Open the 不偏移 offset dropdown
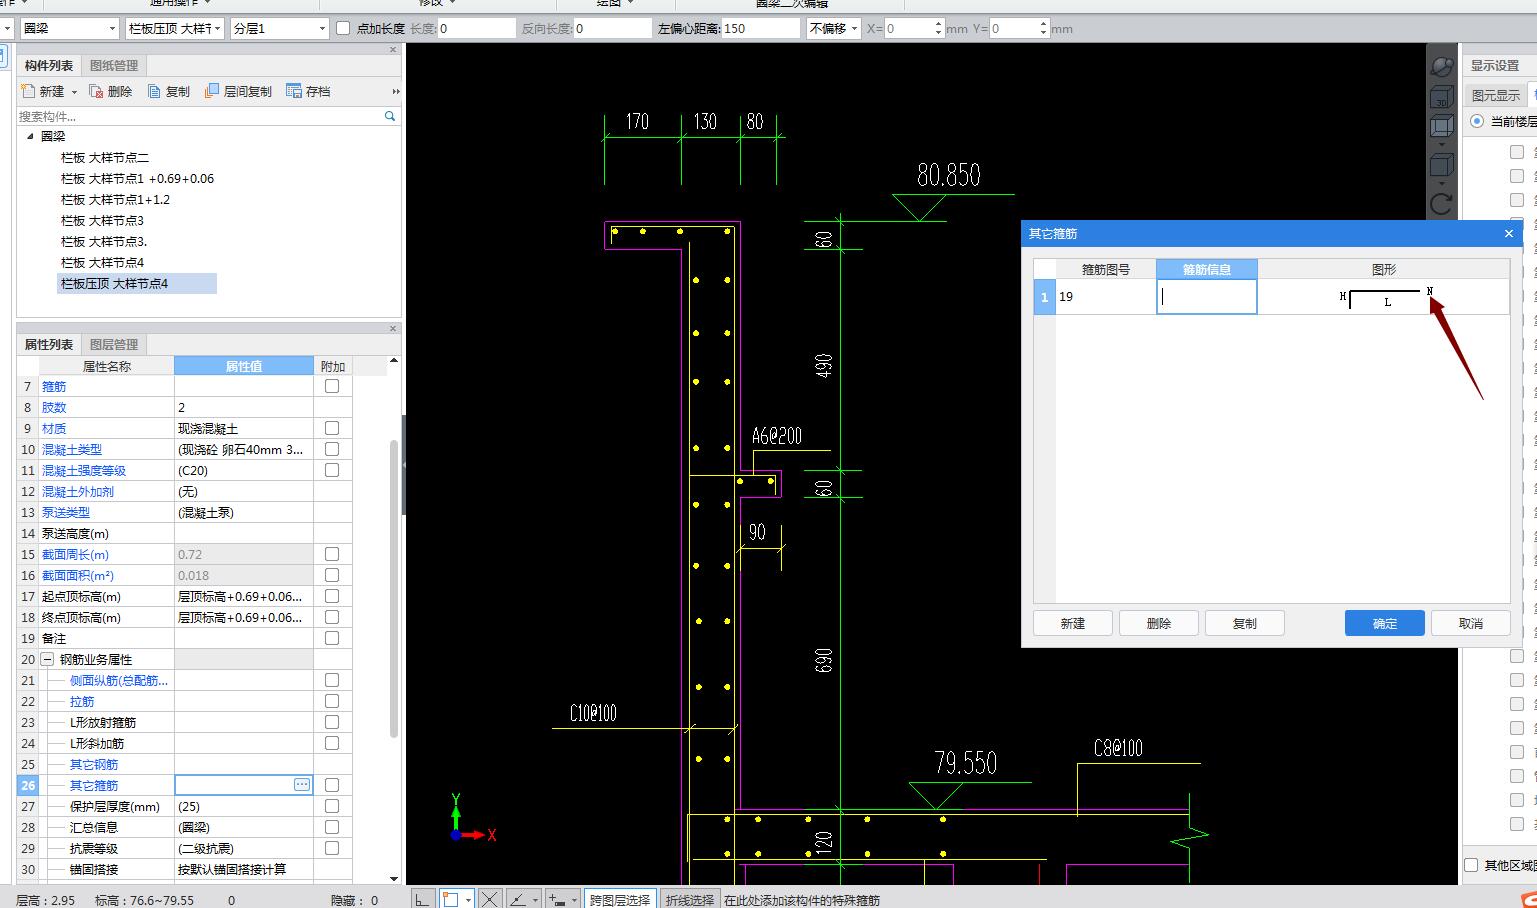 834,28
